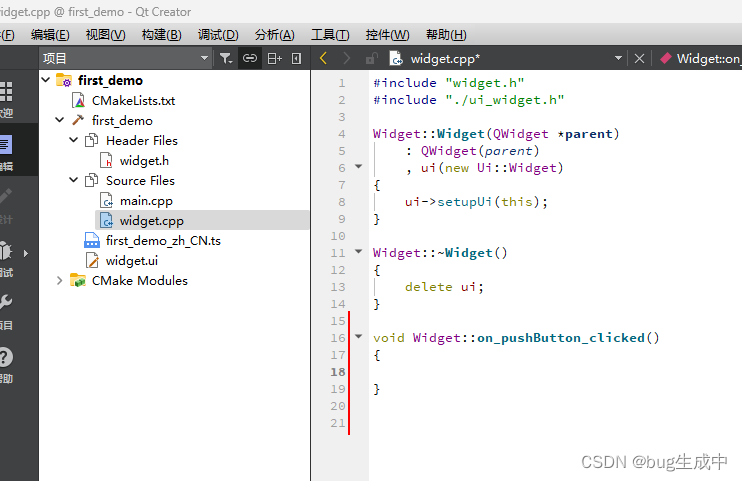This screenshot has height=481, width=742.
Task: Click line number 13 in gutter
Action: coord(338,287)
